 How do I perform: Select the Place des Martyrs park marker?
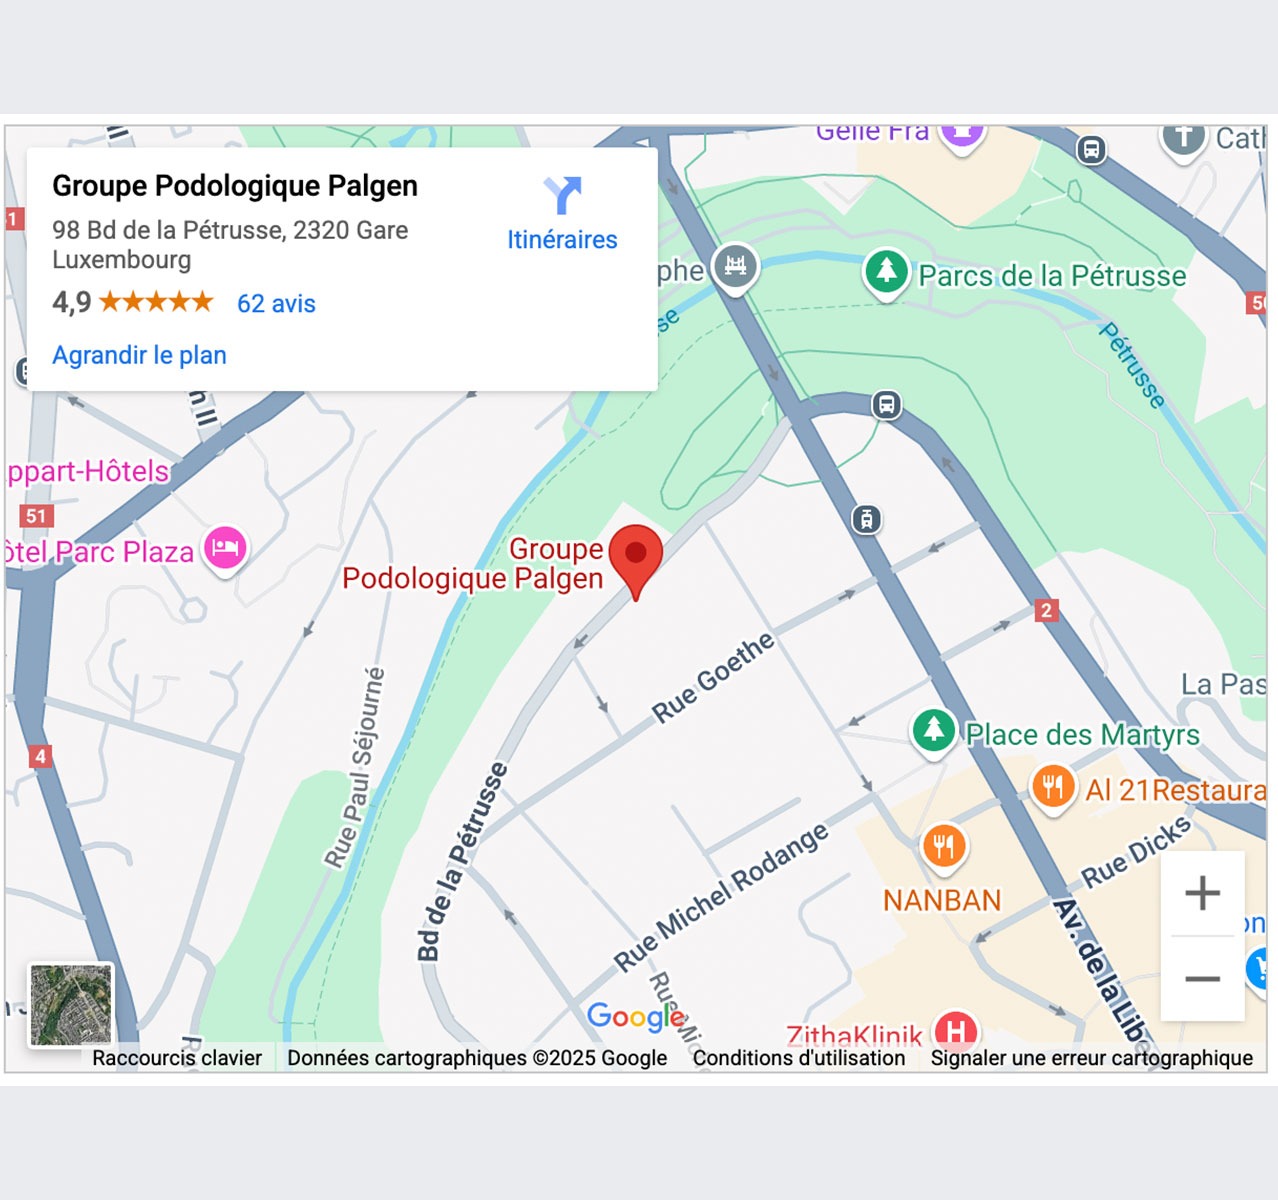point(934,733)
